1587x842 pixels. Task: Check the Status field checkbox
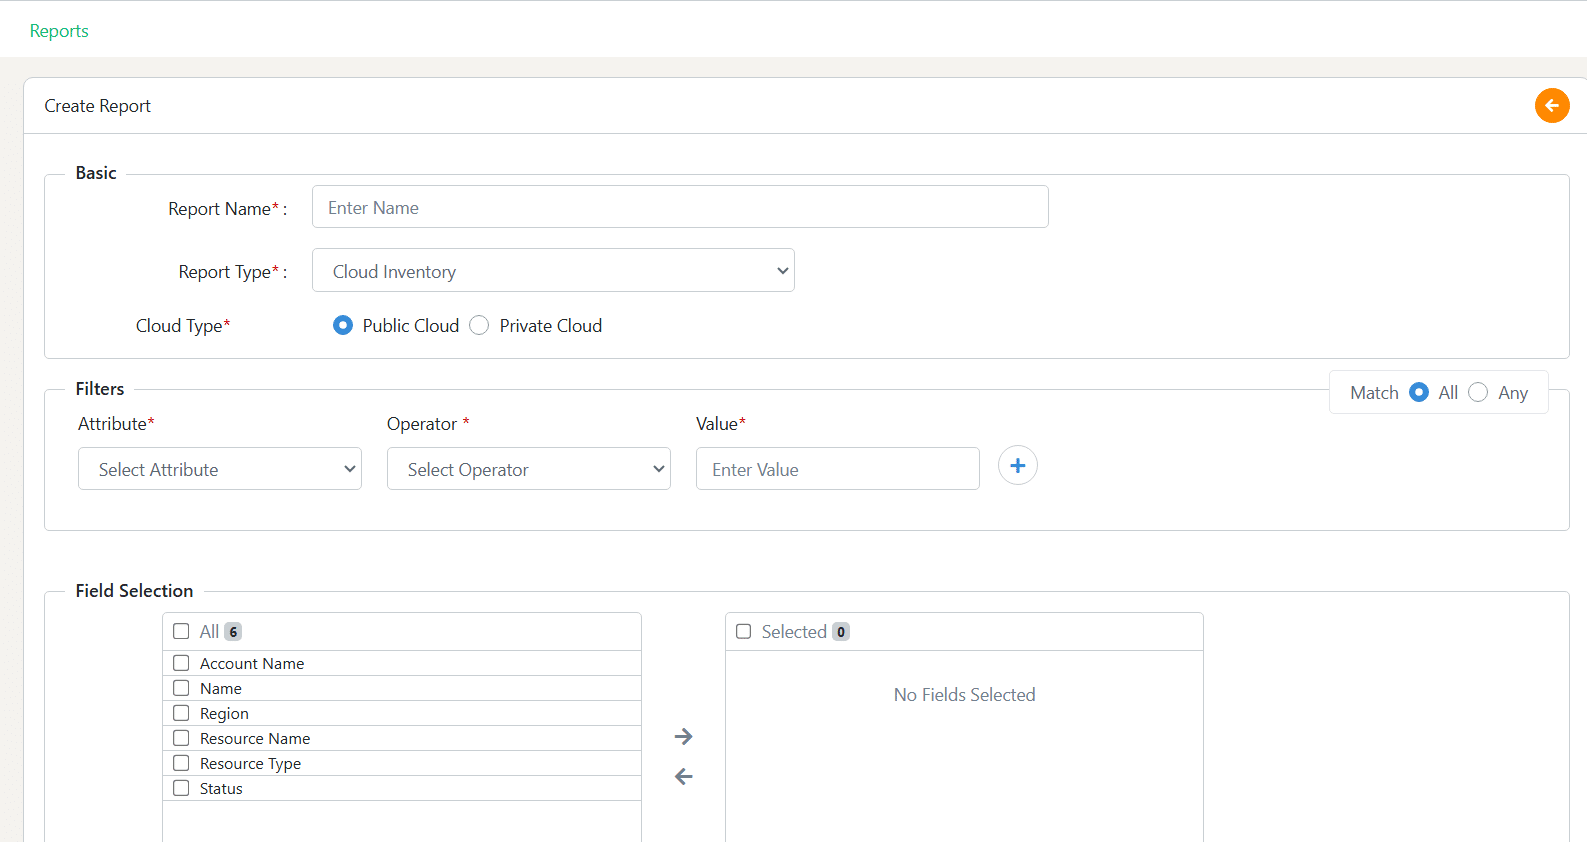pos(181,788)
